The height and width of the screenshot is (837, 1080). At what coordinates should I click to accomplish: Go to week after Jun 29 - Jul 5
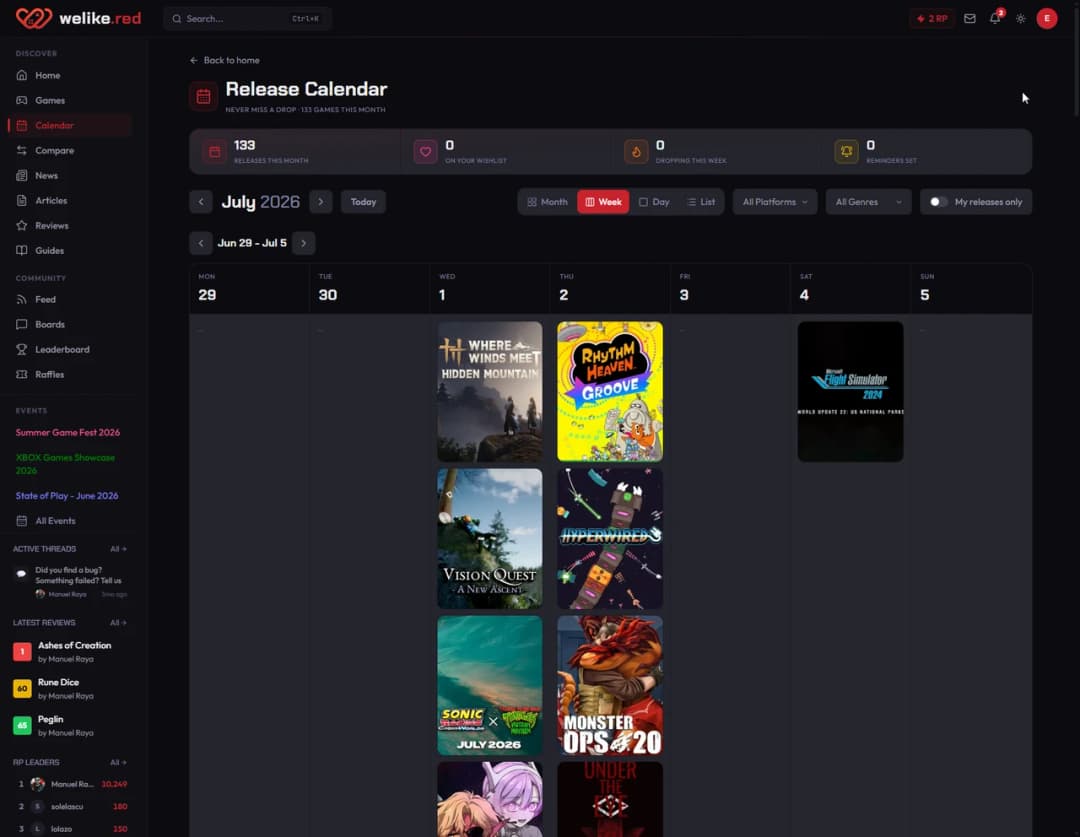click(303, 243)
